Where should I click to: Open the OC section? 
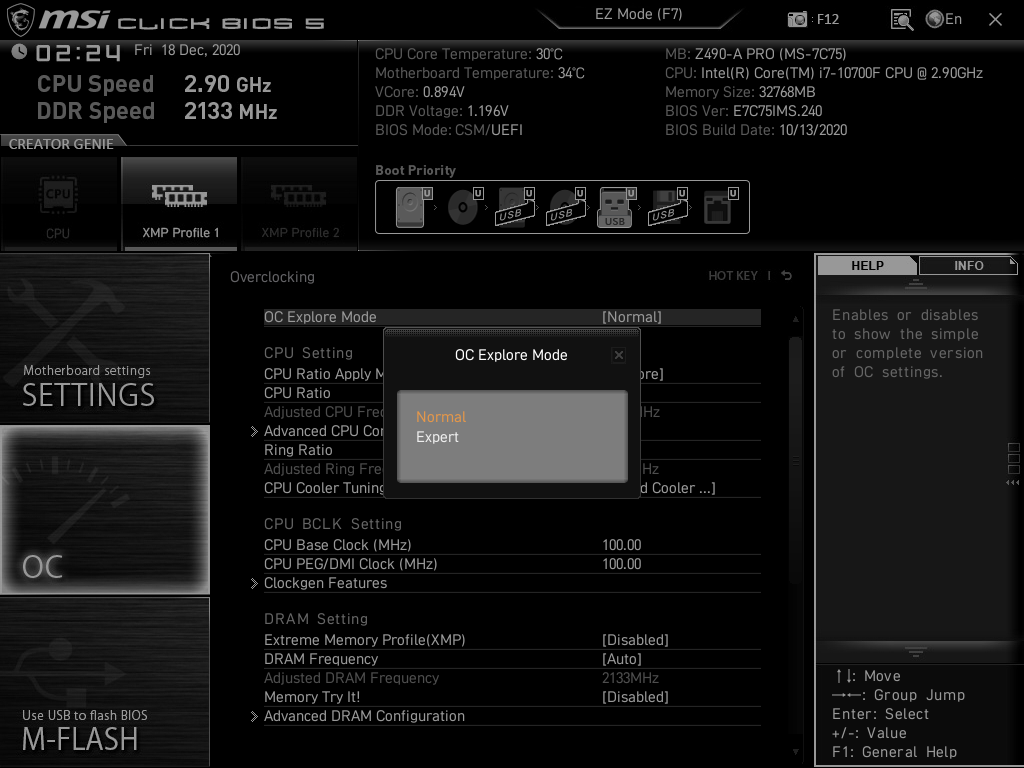(x=104, y=510)
